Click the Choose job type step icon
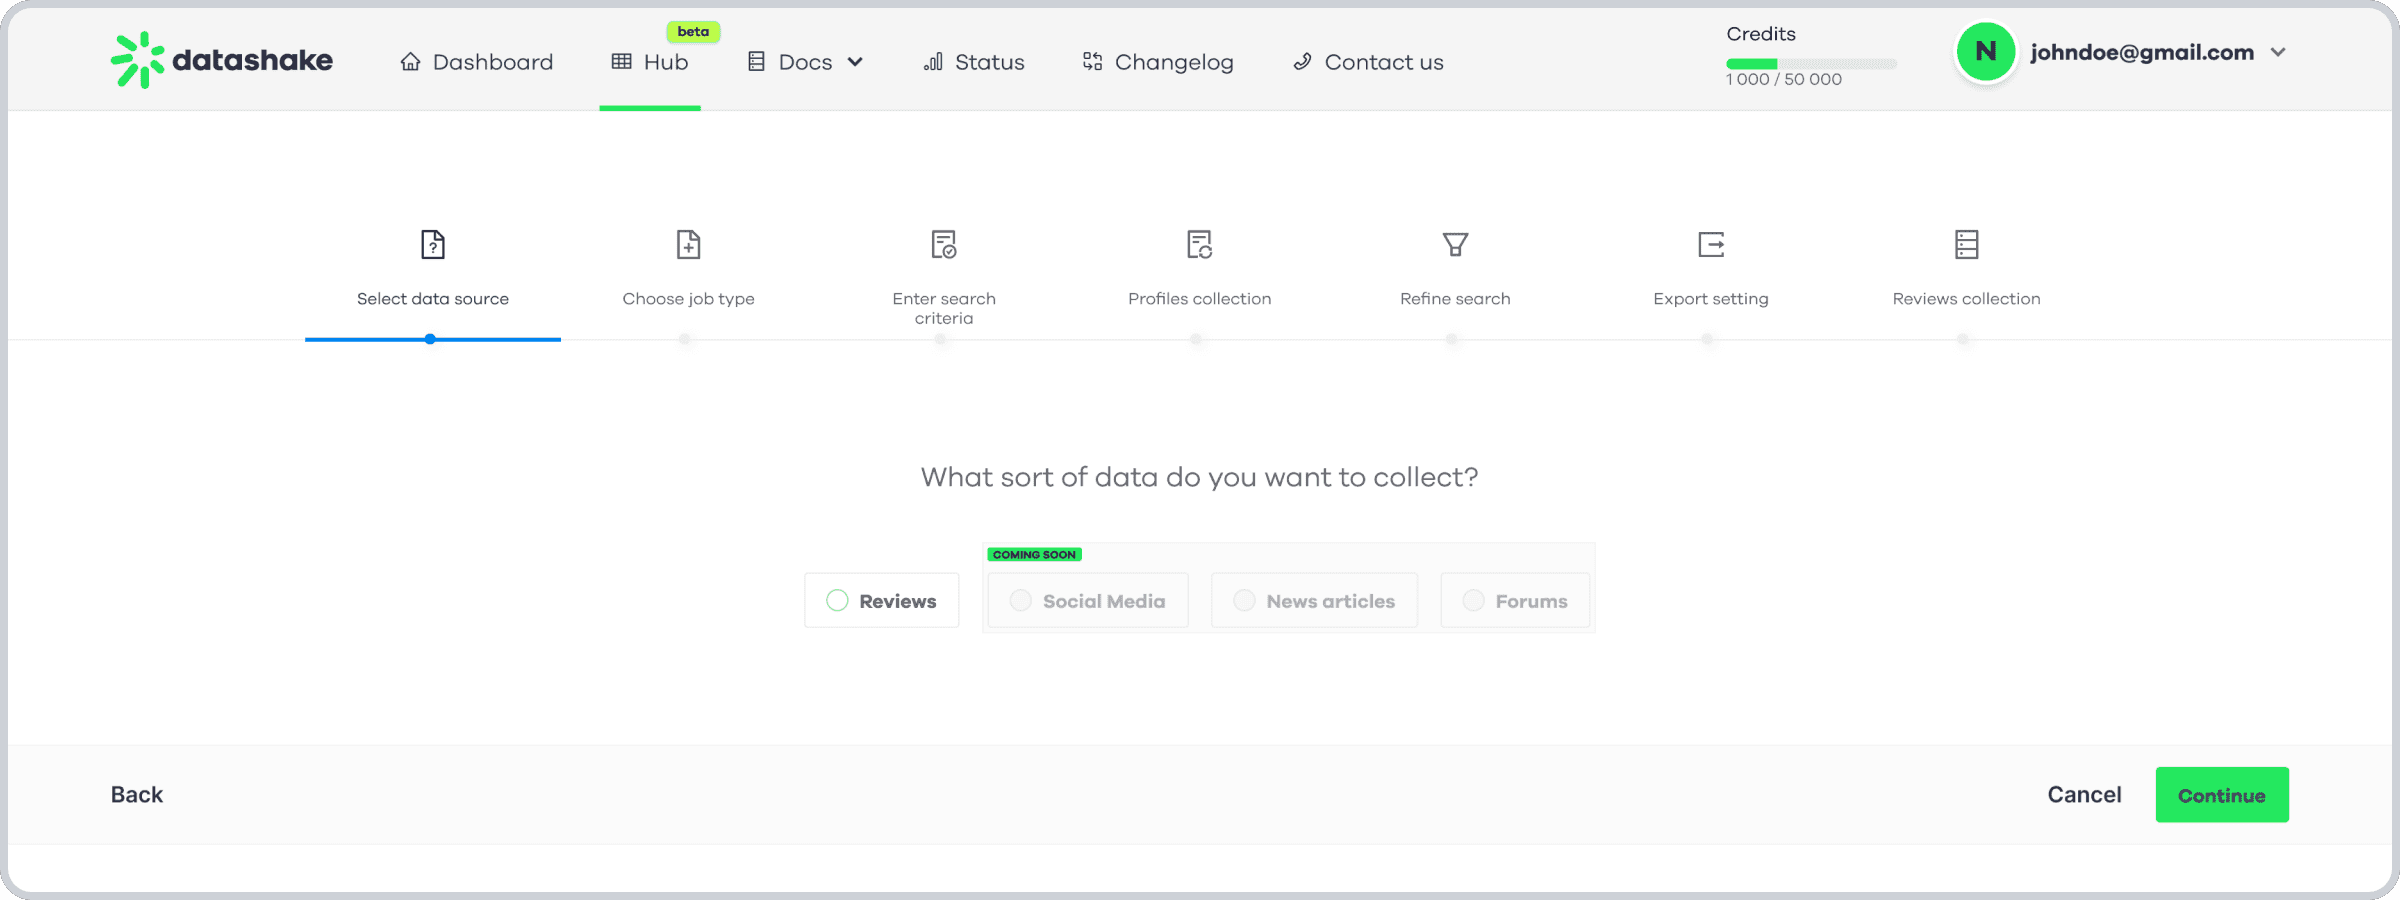The height and width of the screenshot is (900, 2400). click(x=688, y=245)
